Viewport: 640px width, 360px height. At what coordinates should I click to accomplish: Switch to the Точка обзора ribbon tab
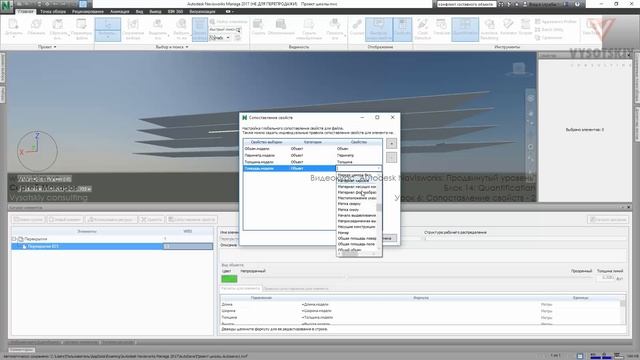53,11
